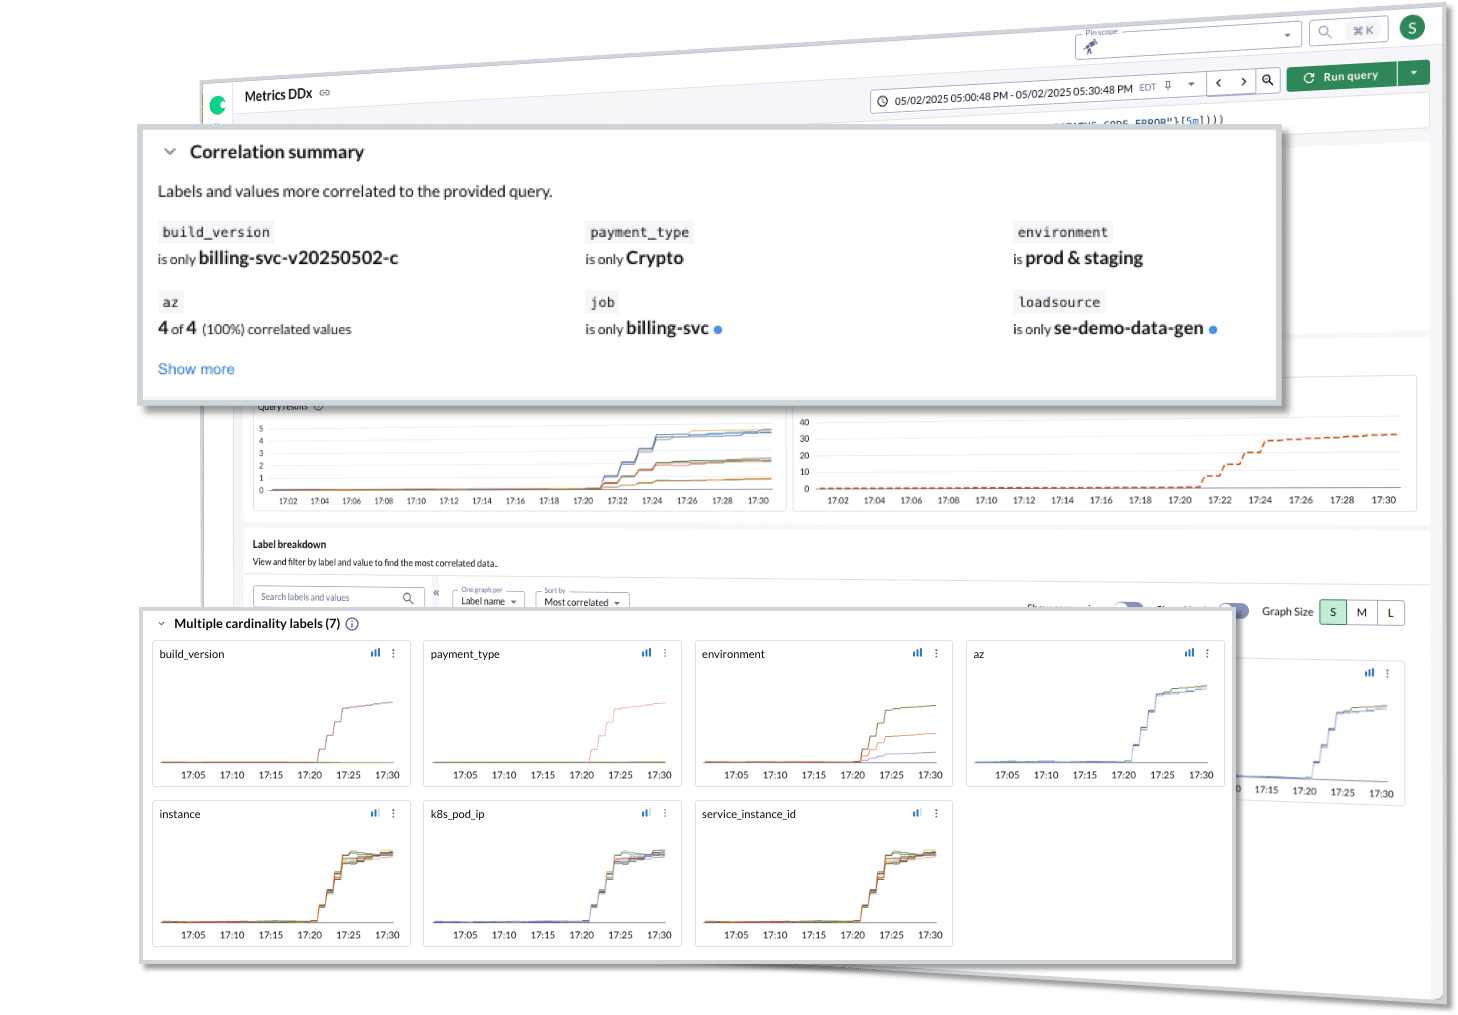Select graph size L
The image size is (1458, 1015).
[x=1390, y=613]
